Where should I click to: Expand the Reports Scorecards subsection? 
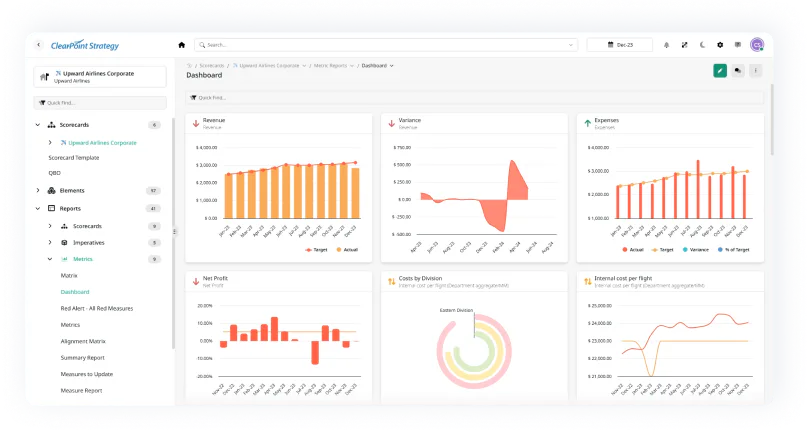[x=50, y=226]
